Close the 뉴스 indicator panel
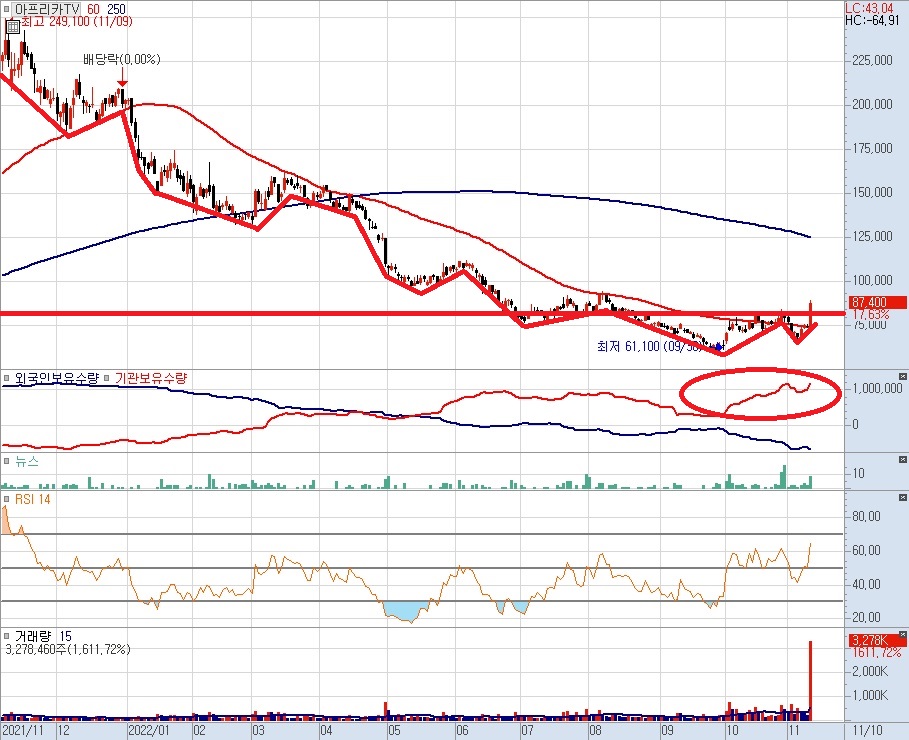909x740 pixels. coord(903,459)
